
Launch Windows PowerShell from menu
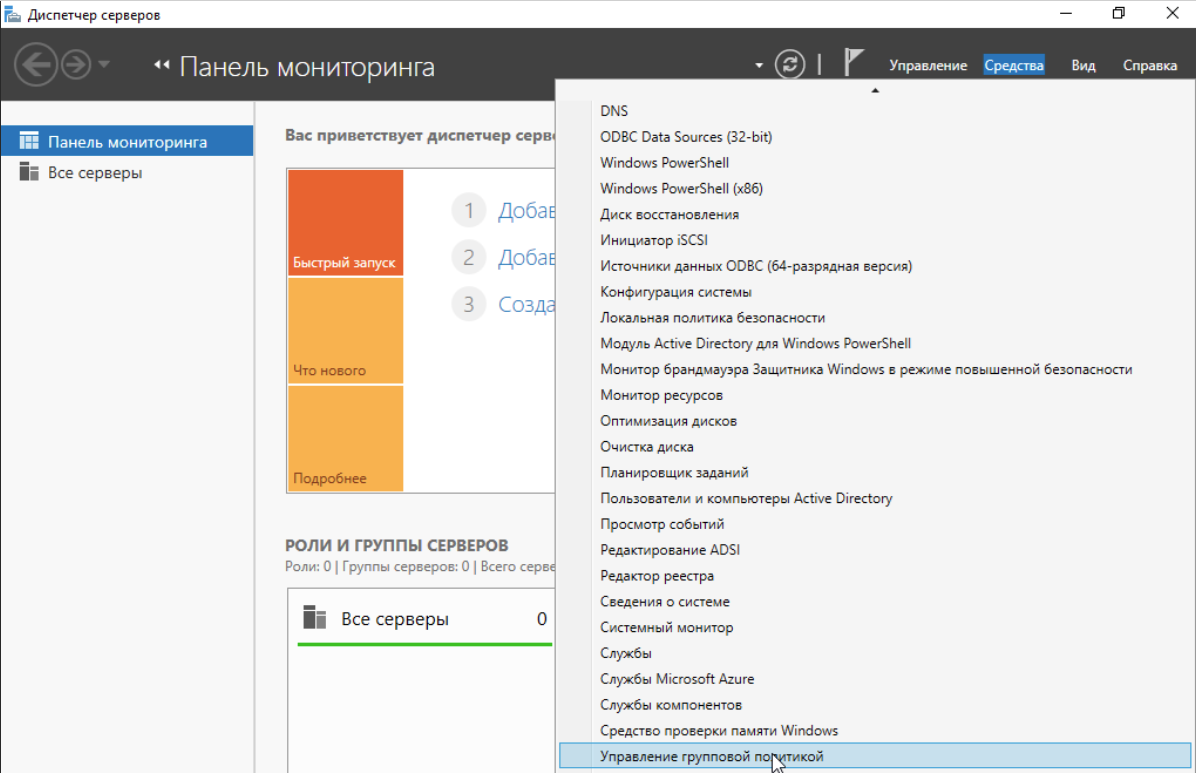click(875, 163)
